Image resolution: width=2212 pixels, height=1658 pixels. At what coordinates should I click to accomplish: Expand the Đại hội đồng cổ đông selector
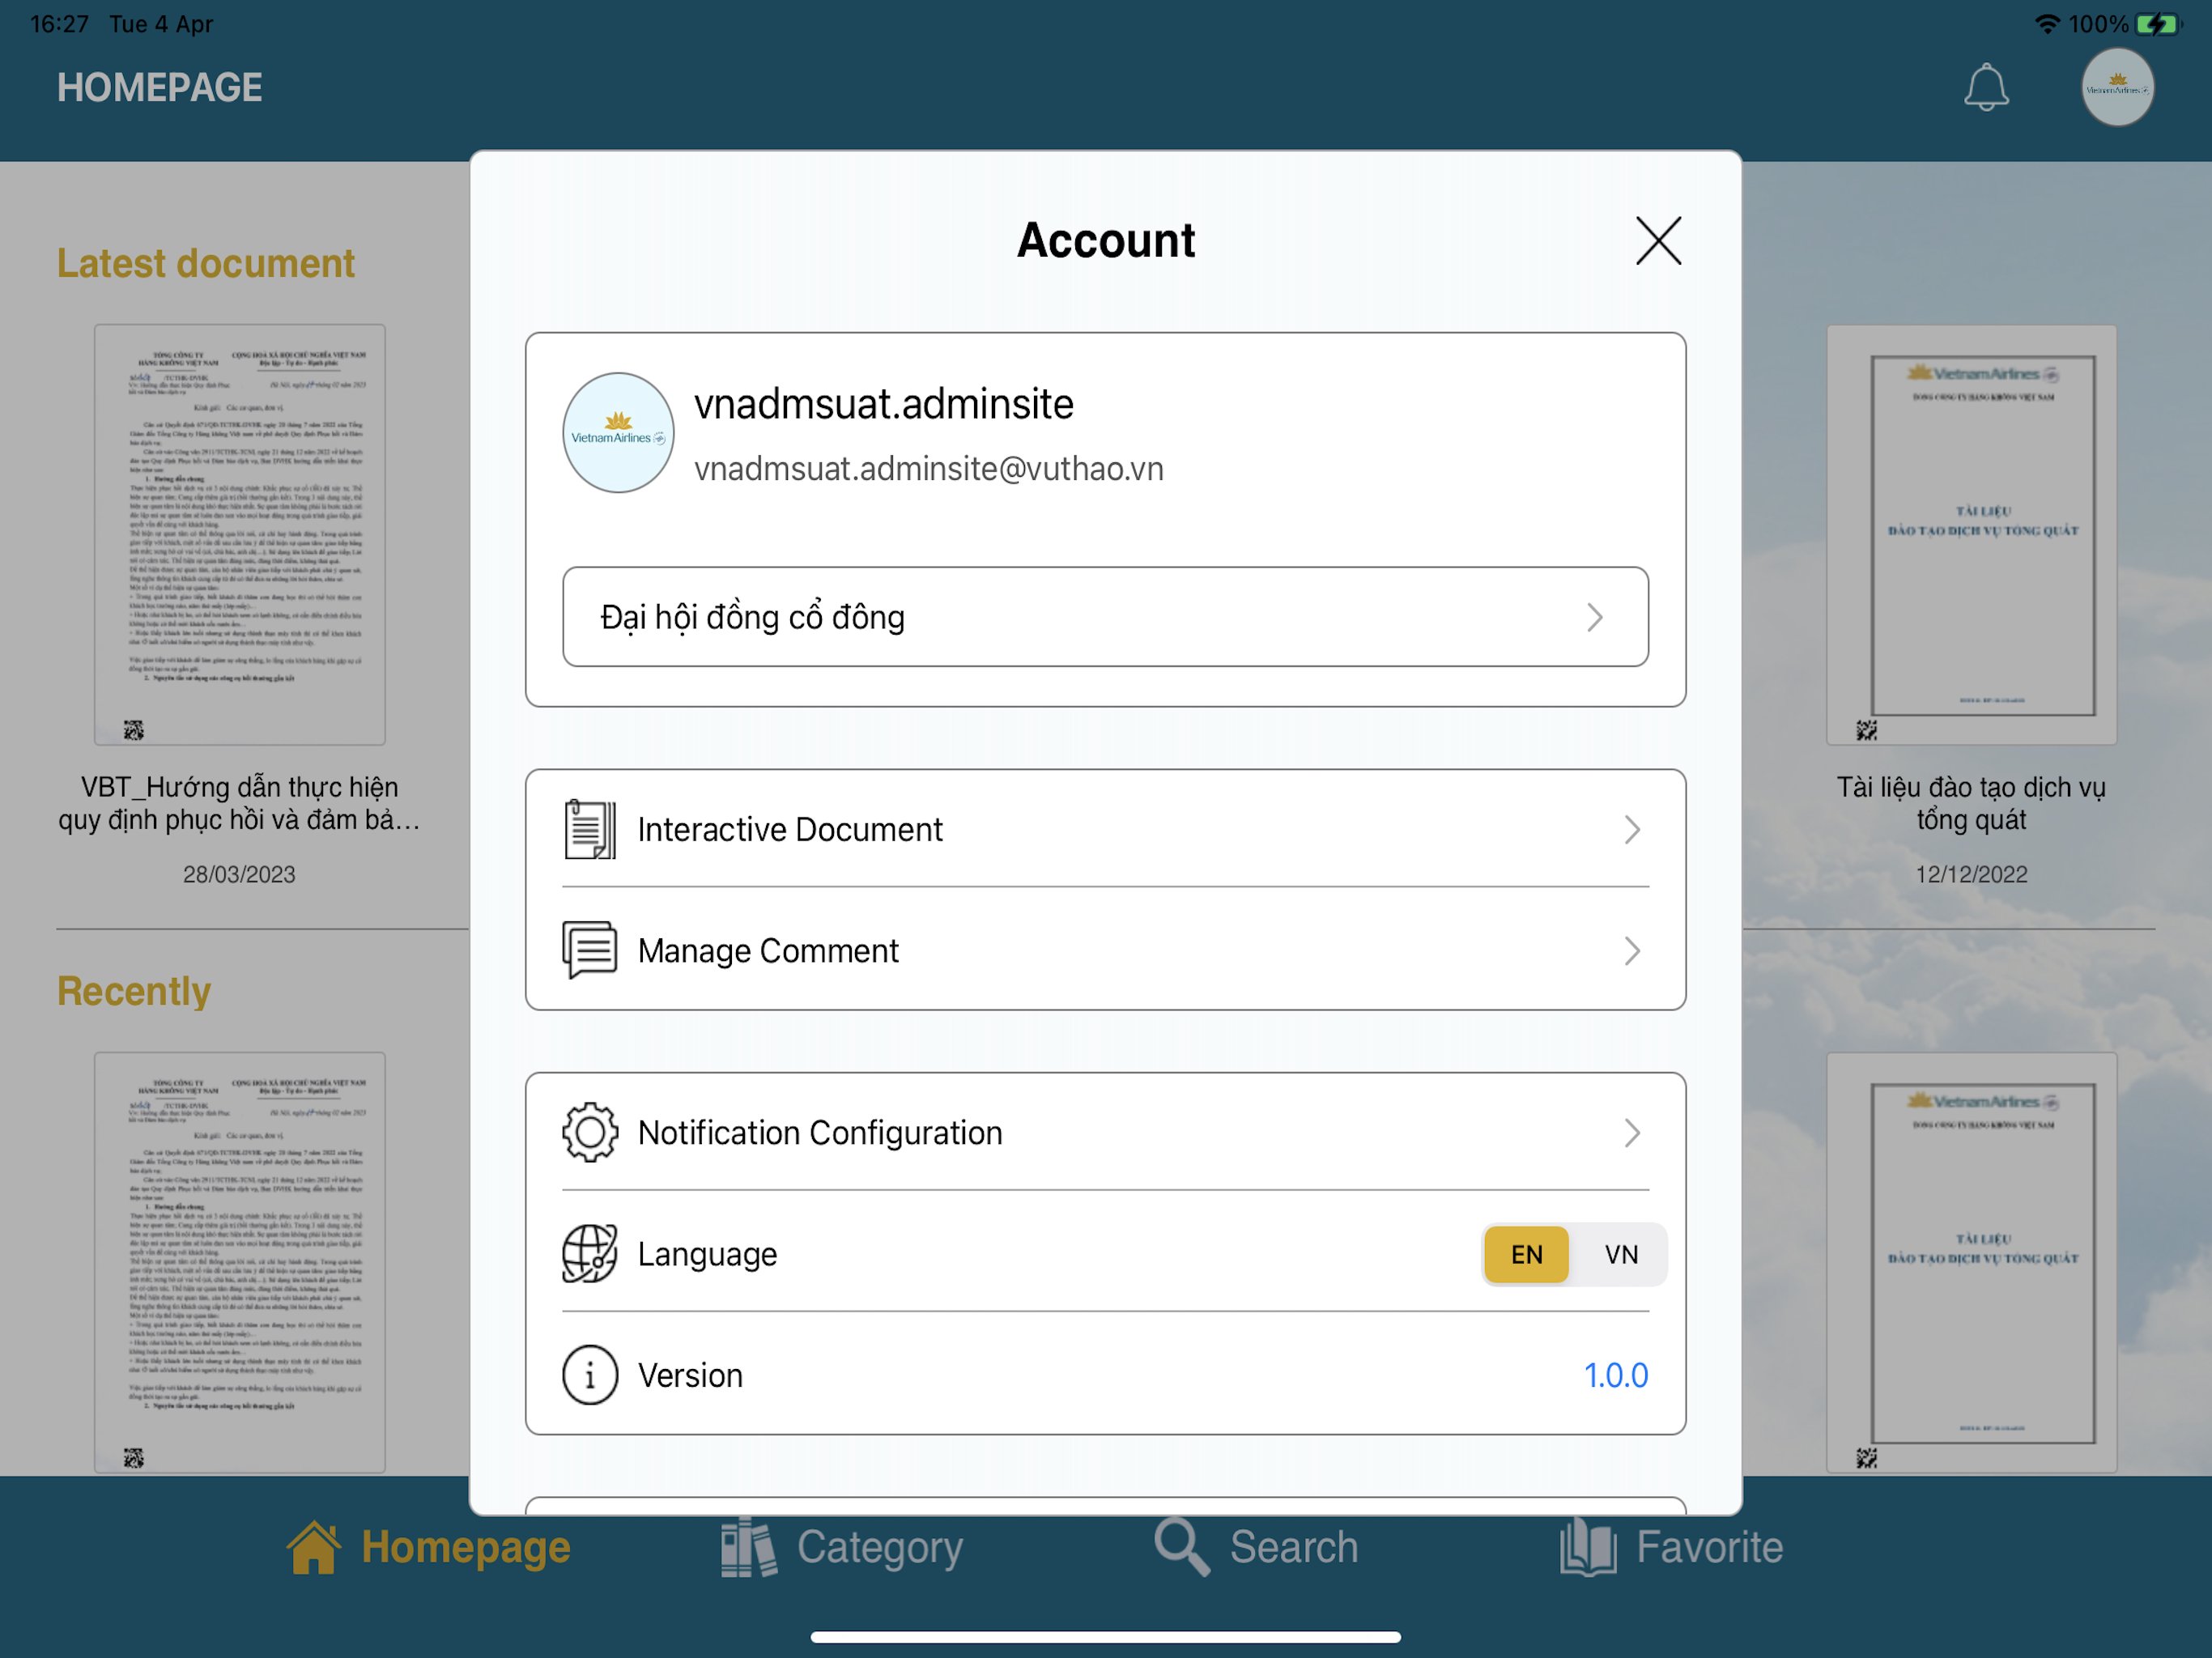point(1105,617)
